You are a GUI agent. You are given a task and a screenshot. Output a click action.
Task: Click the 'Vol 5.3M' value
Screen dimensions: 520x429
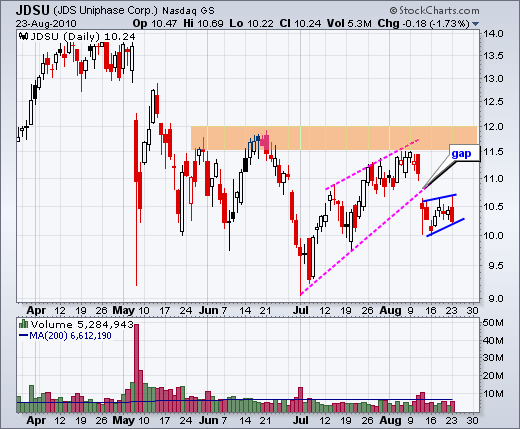349,24
